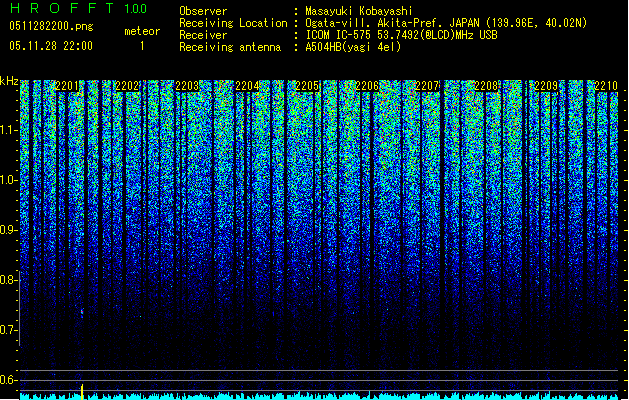Screen dimensions: 629x400
Task: Click receiver value ICOM IC-575 53.7492 MHz
Action: pyautogui.click(x=401, y=35)
